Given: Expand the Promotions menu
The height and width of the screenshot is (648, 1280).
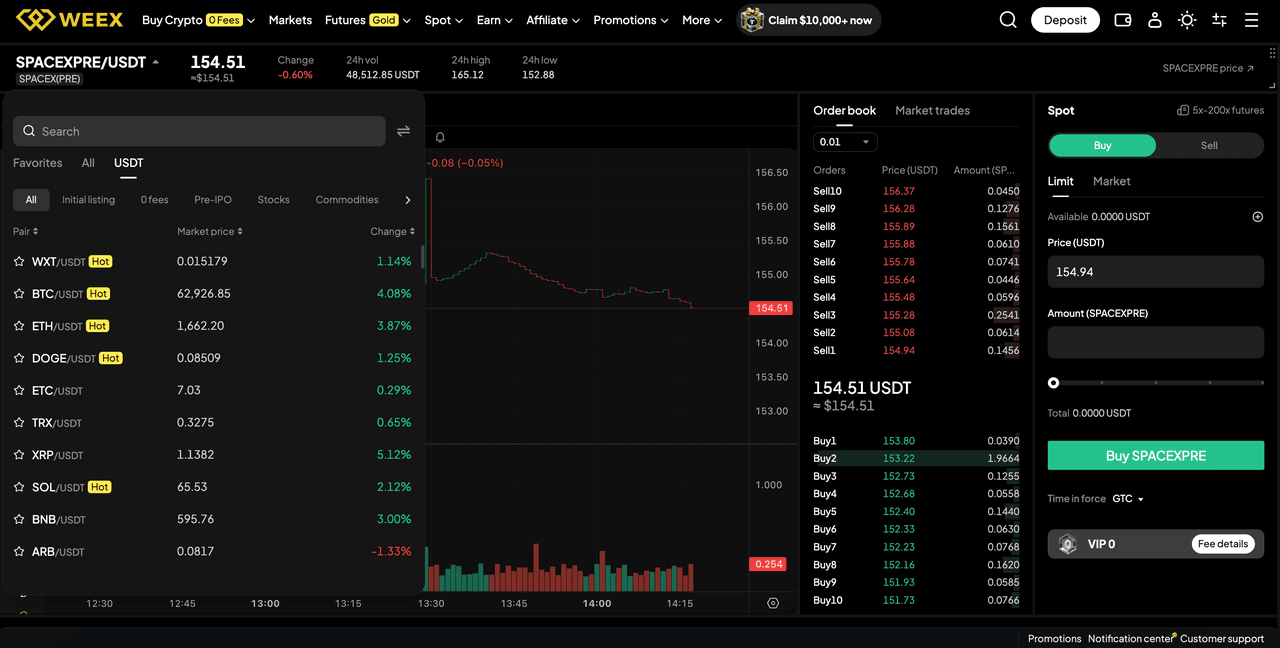Looking at the screenshot, I should pos(631,20).
